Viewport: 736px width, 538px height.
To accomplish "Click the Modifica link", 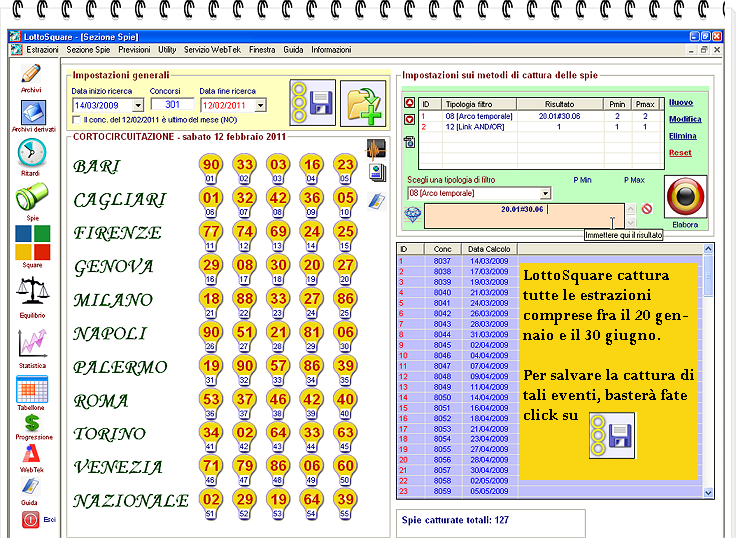I will point(685,119).
